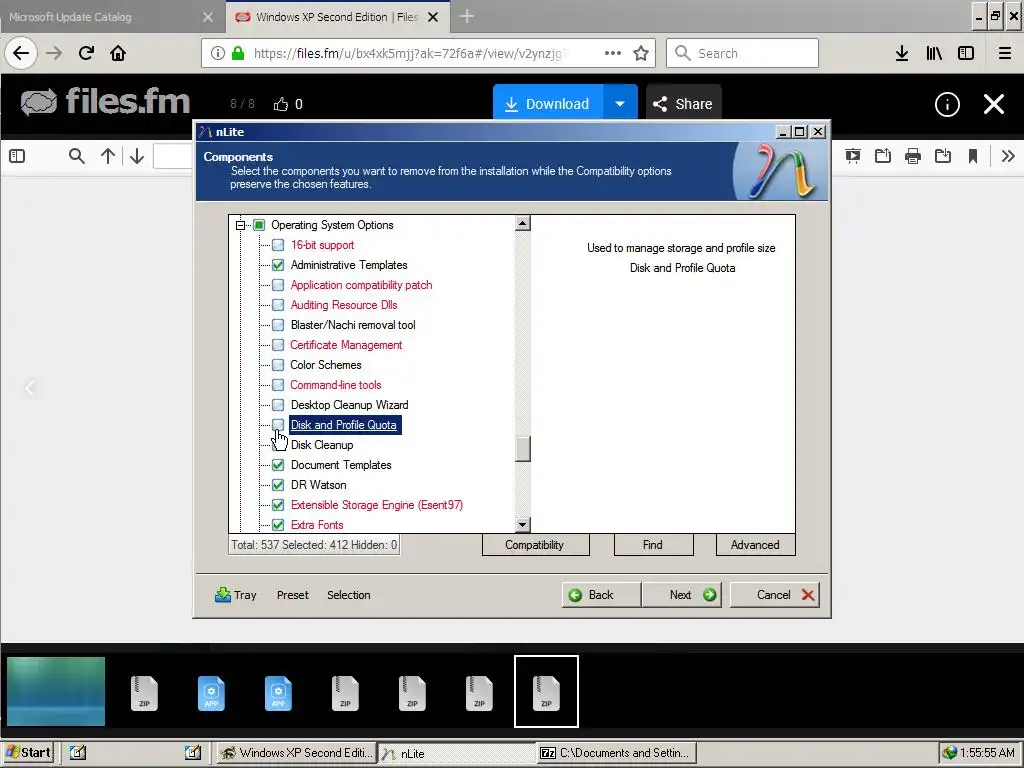Screen dimensions: 1024x768
Task: Uncheck DR Watson checkbox
Action: point(278,485)
